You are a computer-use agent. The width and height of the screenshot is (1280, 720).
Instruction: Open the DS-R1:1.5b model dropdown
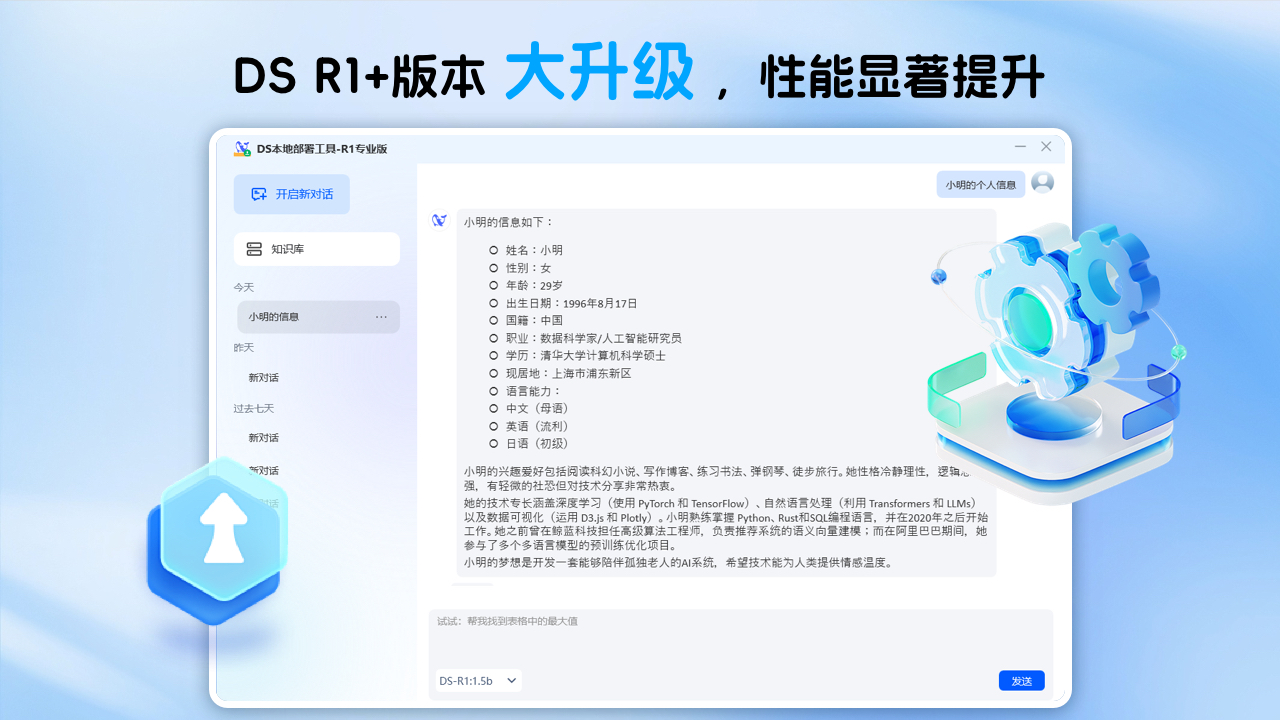(x=478, y=679)
